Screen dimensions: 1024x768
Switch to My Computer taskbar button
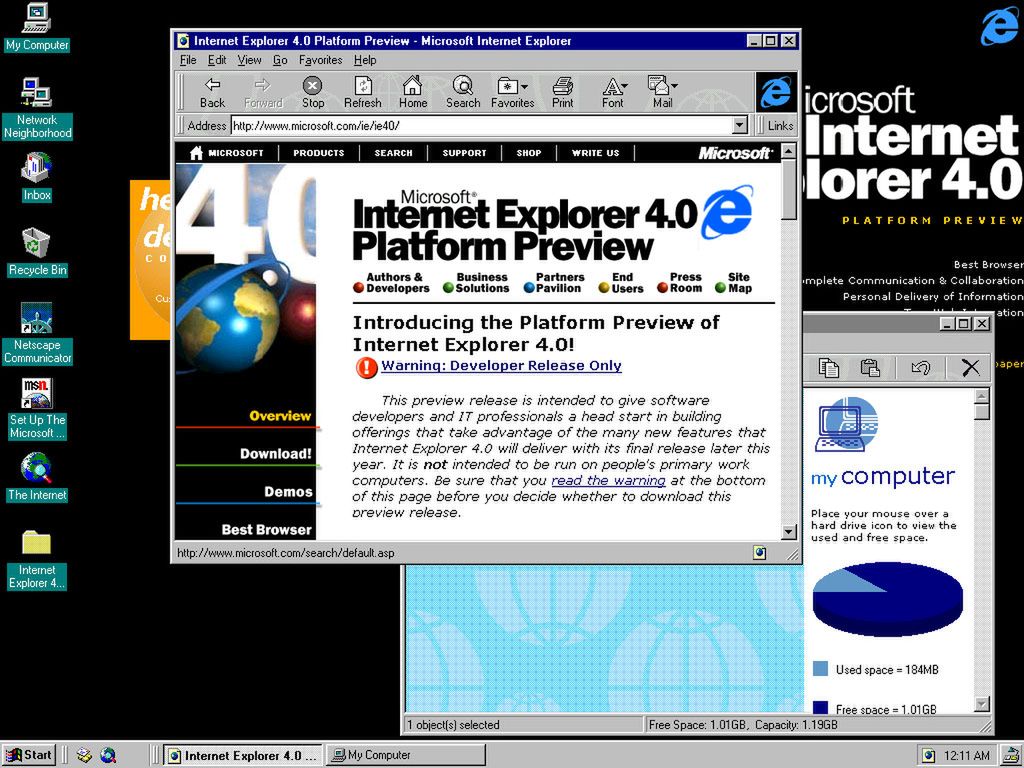[x=406, y=755]
